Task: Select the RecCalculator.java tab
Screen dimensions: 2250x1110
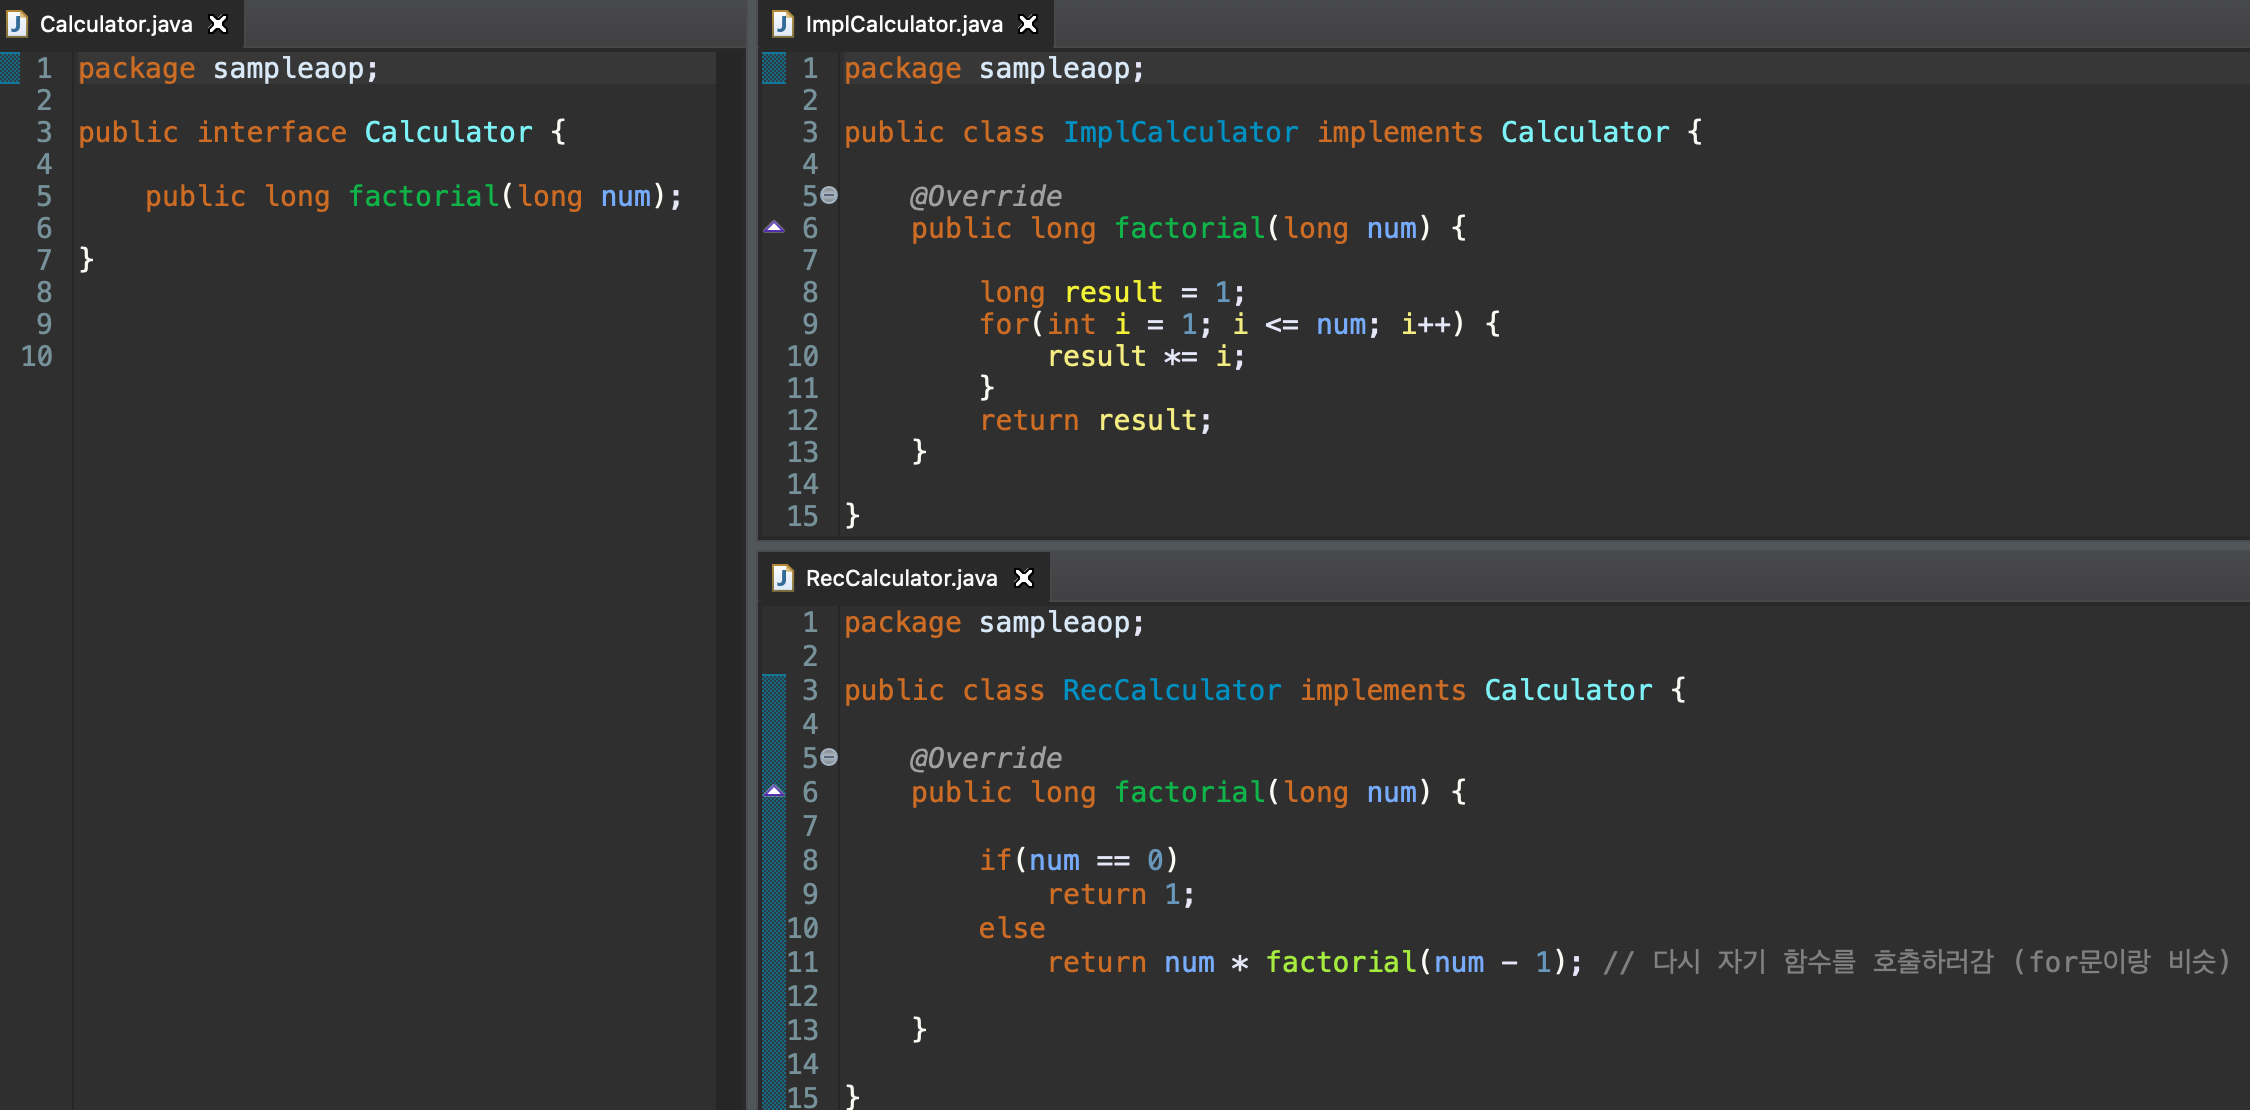Action: pos(901,578)
